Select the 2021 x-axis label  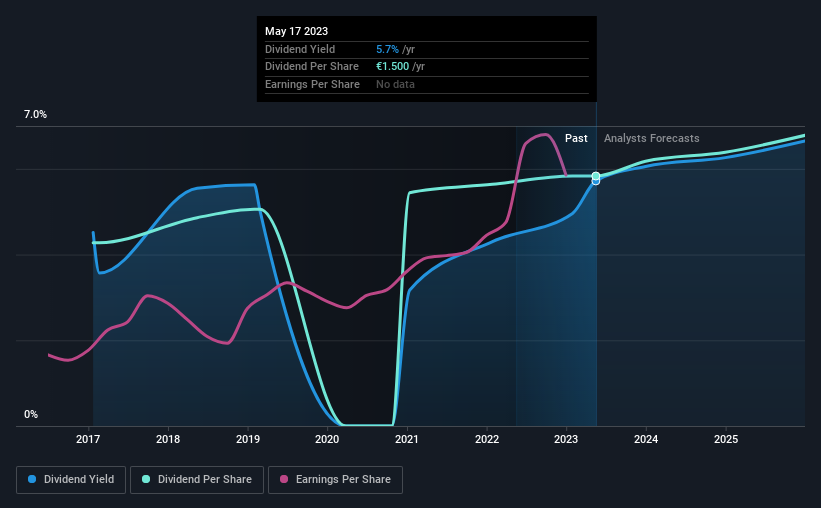click(407, 439)
